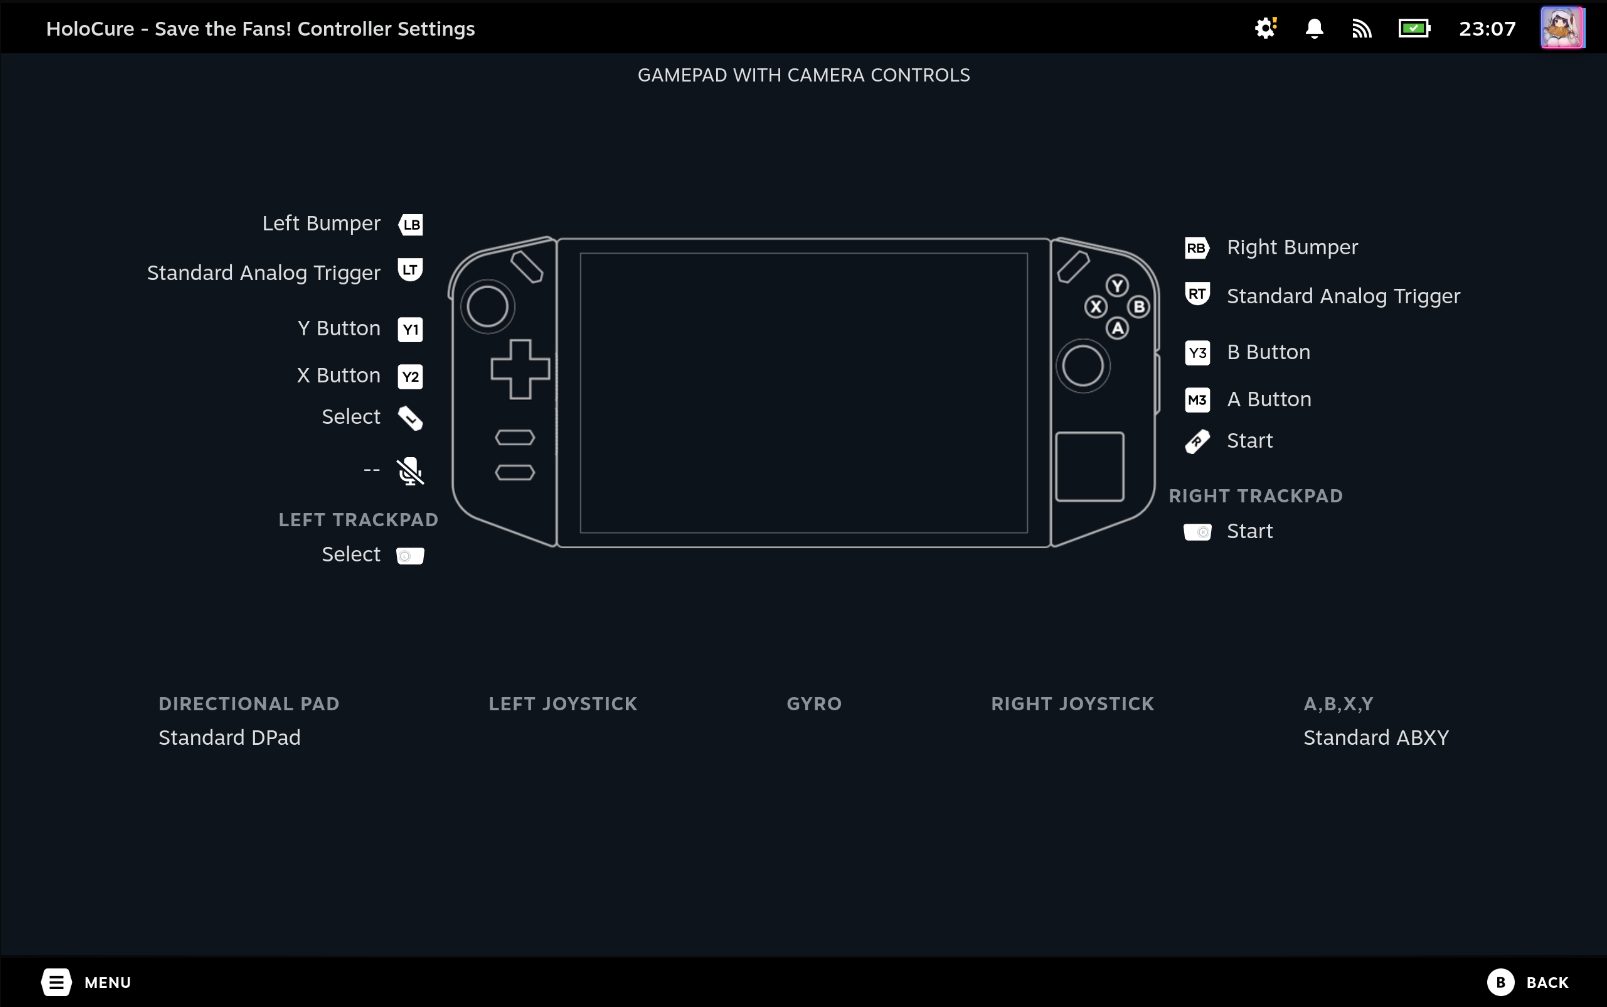Viewport: 1607px width, 1007px height.
Task: Open the Directional Pad section
Action: click(249, 704)
